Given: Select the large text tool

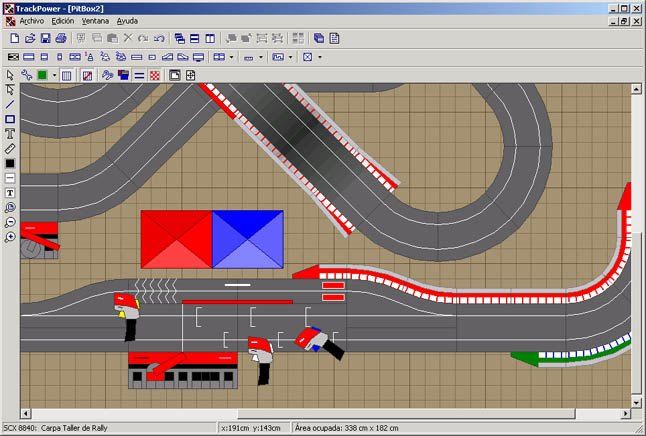Looking at the screenshot, I should point(10,134).
